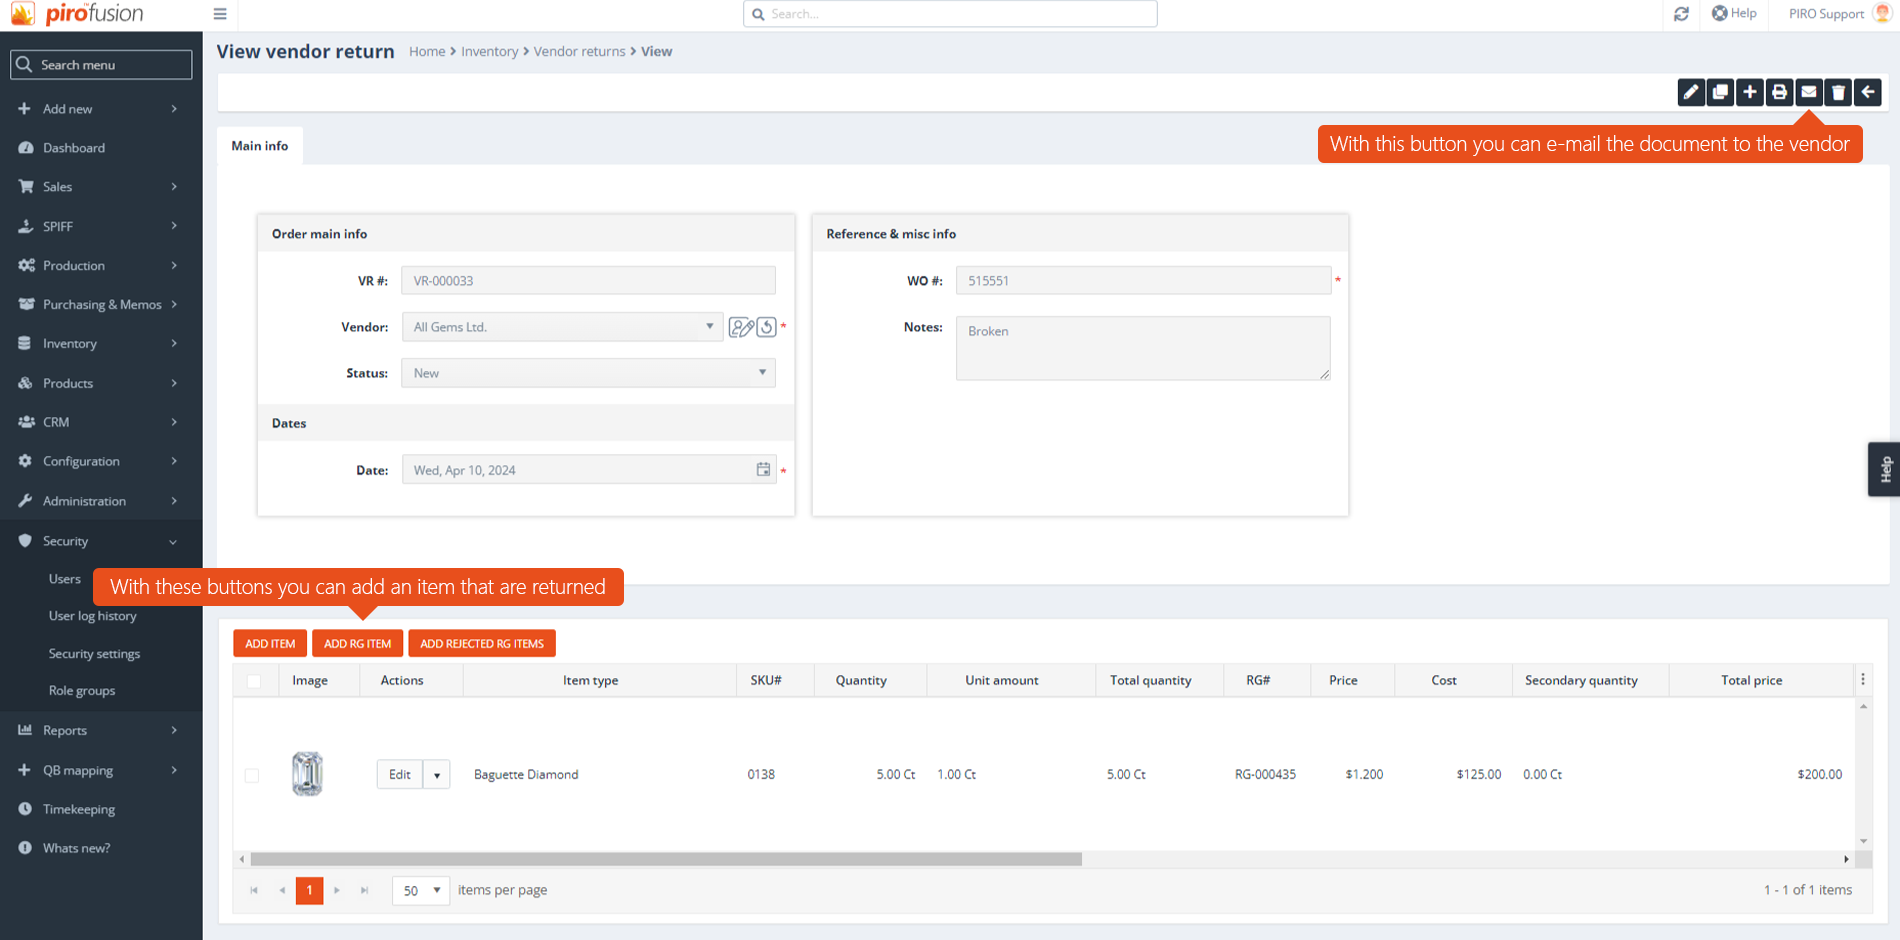Click the diamond item thumbnail
The image size is (1900, 940).
(x=308, y=774)
